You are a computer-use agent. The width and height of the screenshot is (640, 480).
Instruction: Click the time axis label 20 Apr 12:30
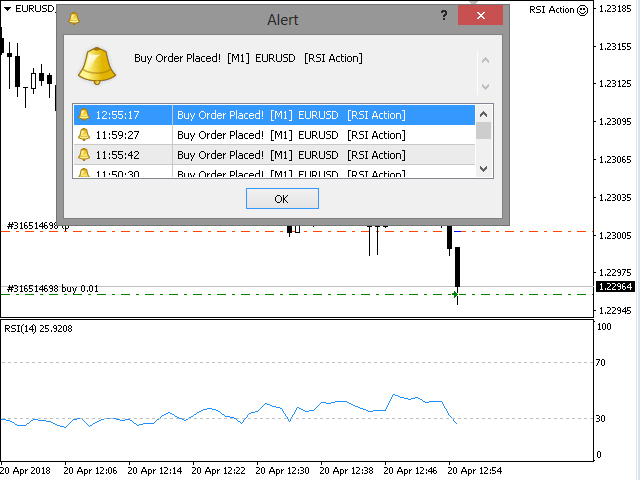(x=282, y=471)
